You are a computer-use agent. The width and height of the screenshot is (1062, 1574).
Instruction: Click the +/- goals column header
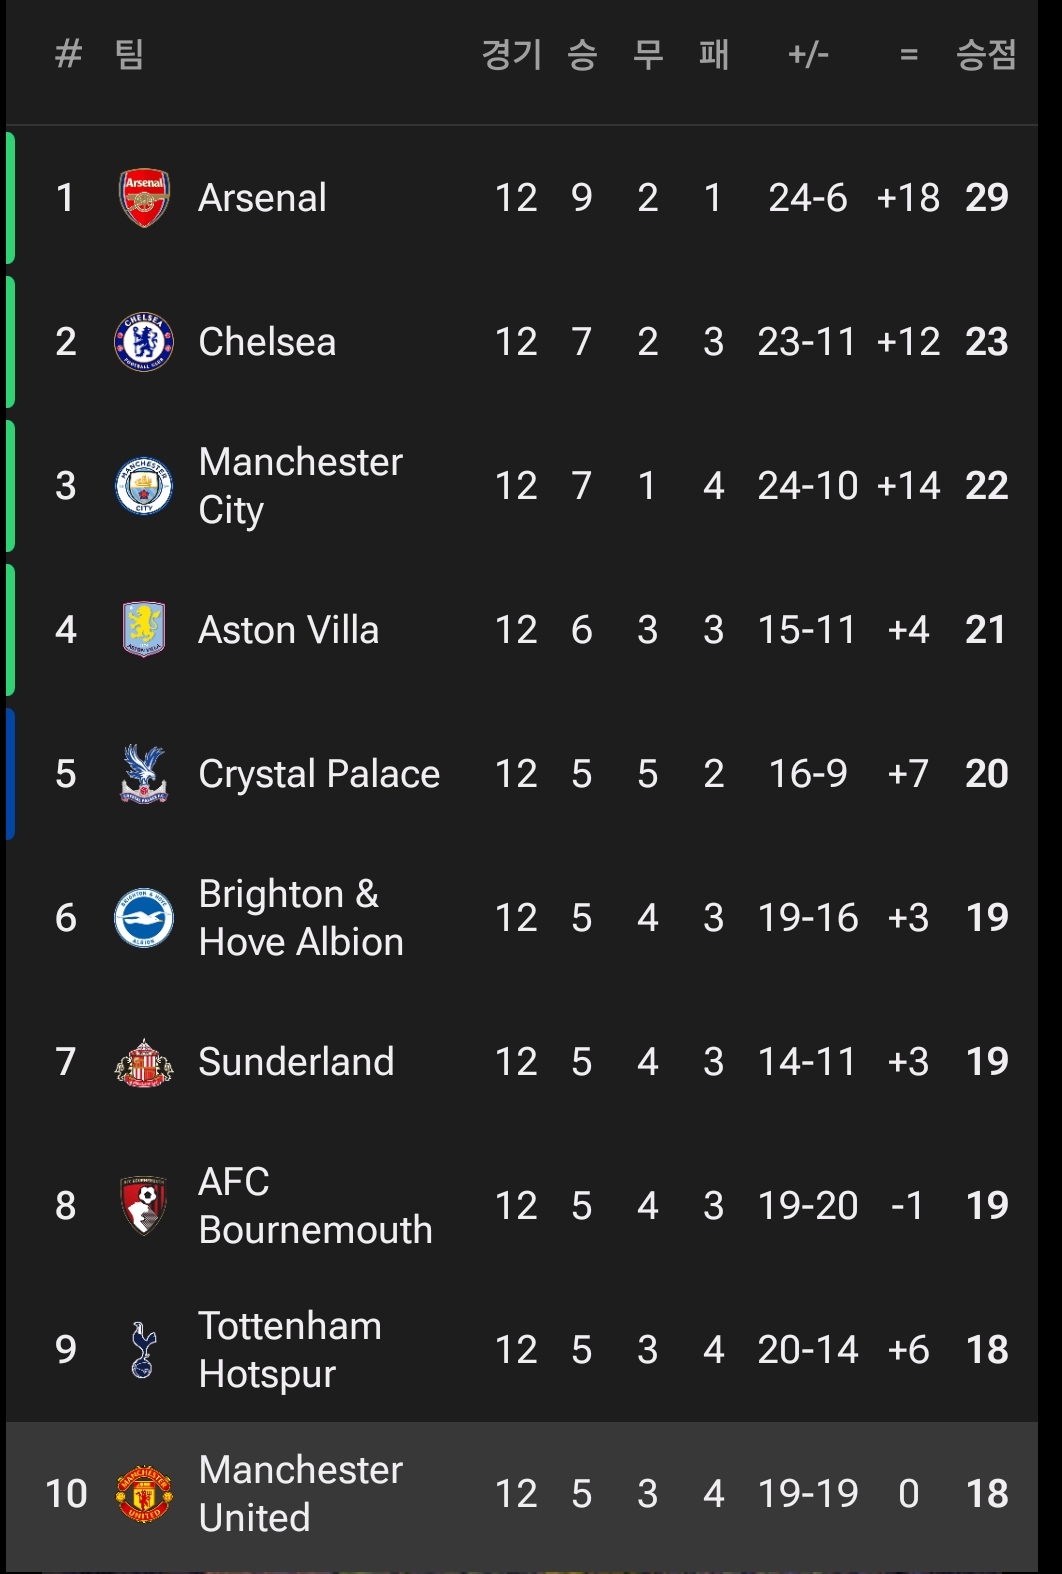pyautogui.click(x=808, y=54)
